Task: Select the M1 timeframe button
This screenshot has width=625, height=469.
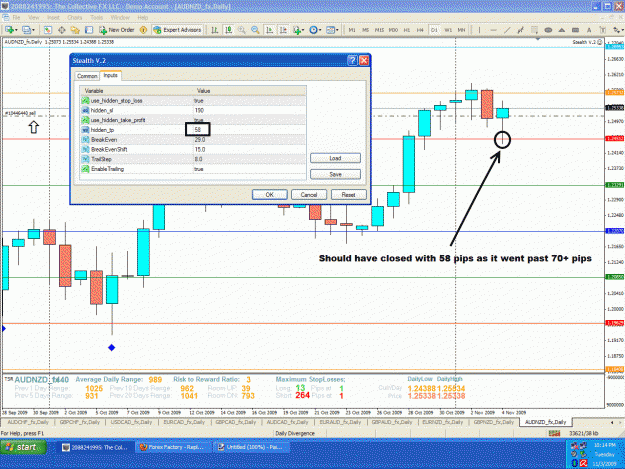Action: click(352, 30)
